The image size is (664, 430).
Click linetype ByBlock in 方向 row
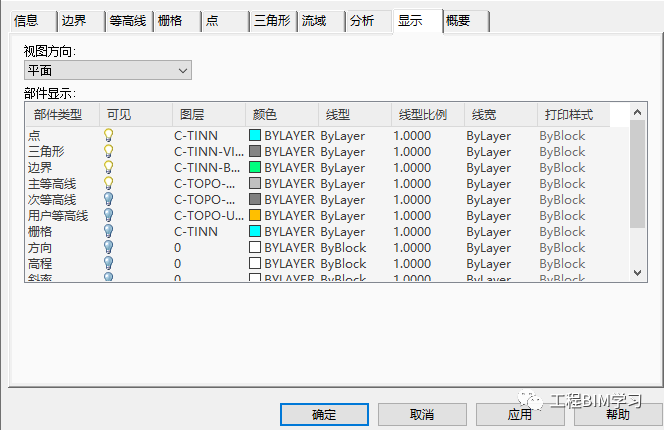coord(343,248)
